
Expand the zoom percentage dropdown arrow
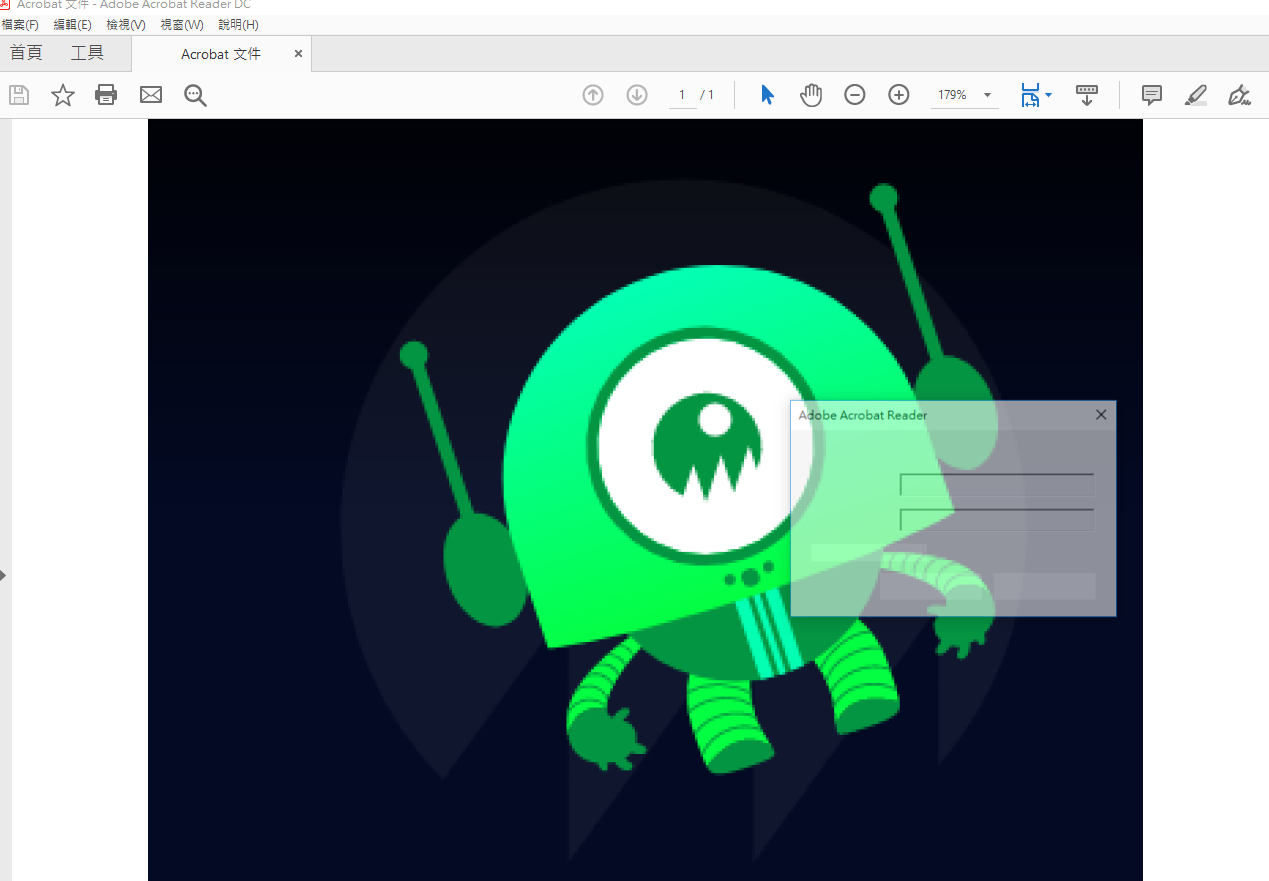coord(988,95)
